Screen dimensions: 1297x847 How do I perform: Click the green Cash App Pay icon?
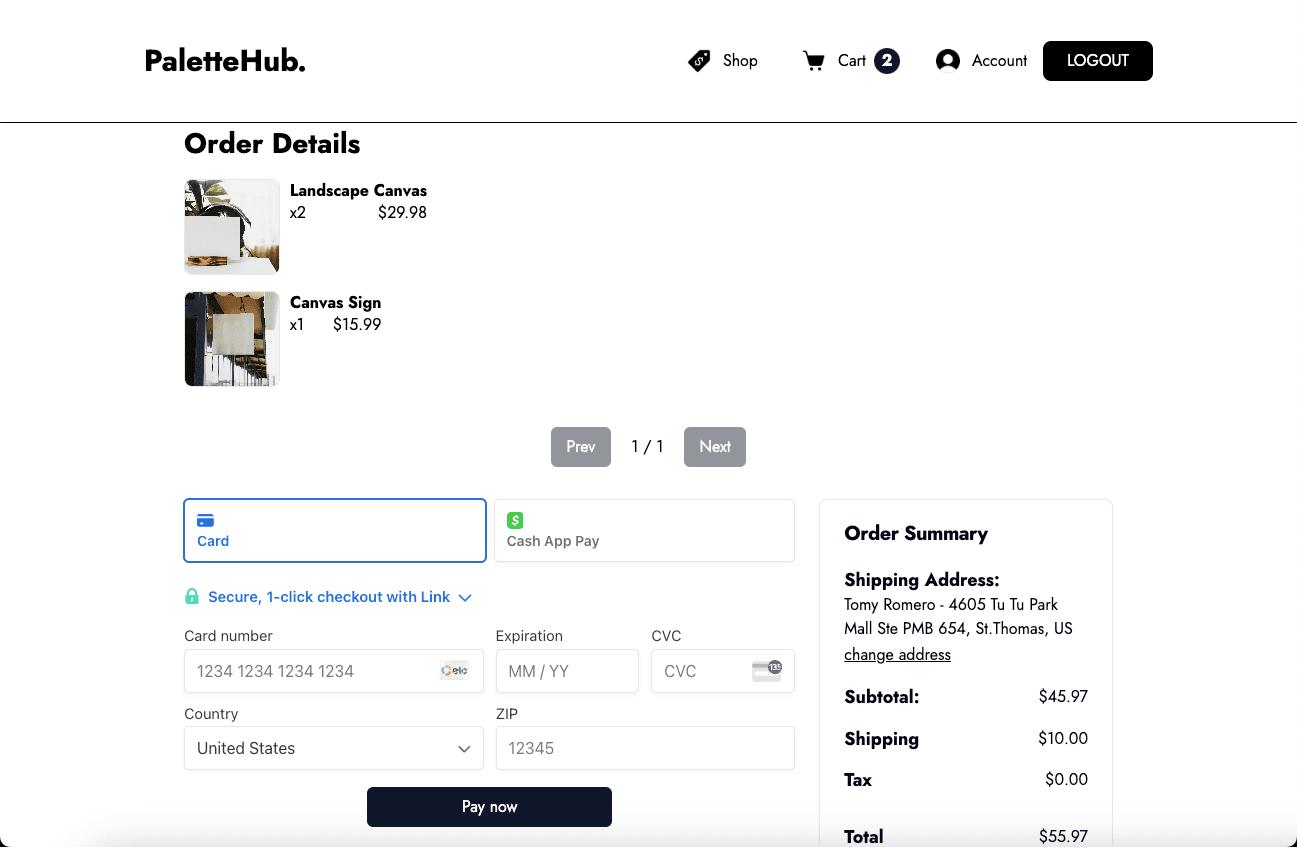coord(515,520)
